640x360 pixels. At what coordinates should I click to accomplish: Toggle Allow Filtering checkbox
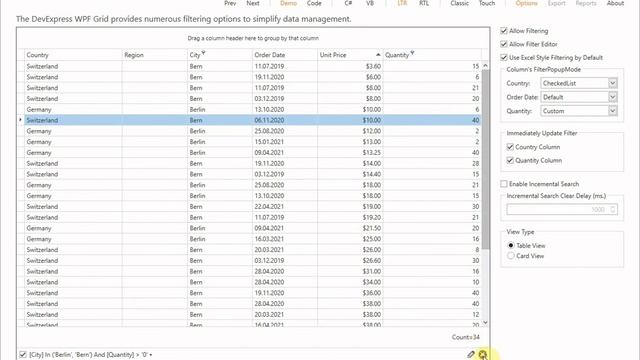click(x=504, y=31)
